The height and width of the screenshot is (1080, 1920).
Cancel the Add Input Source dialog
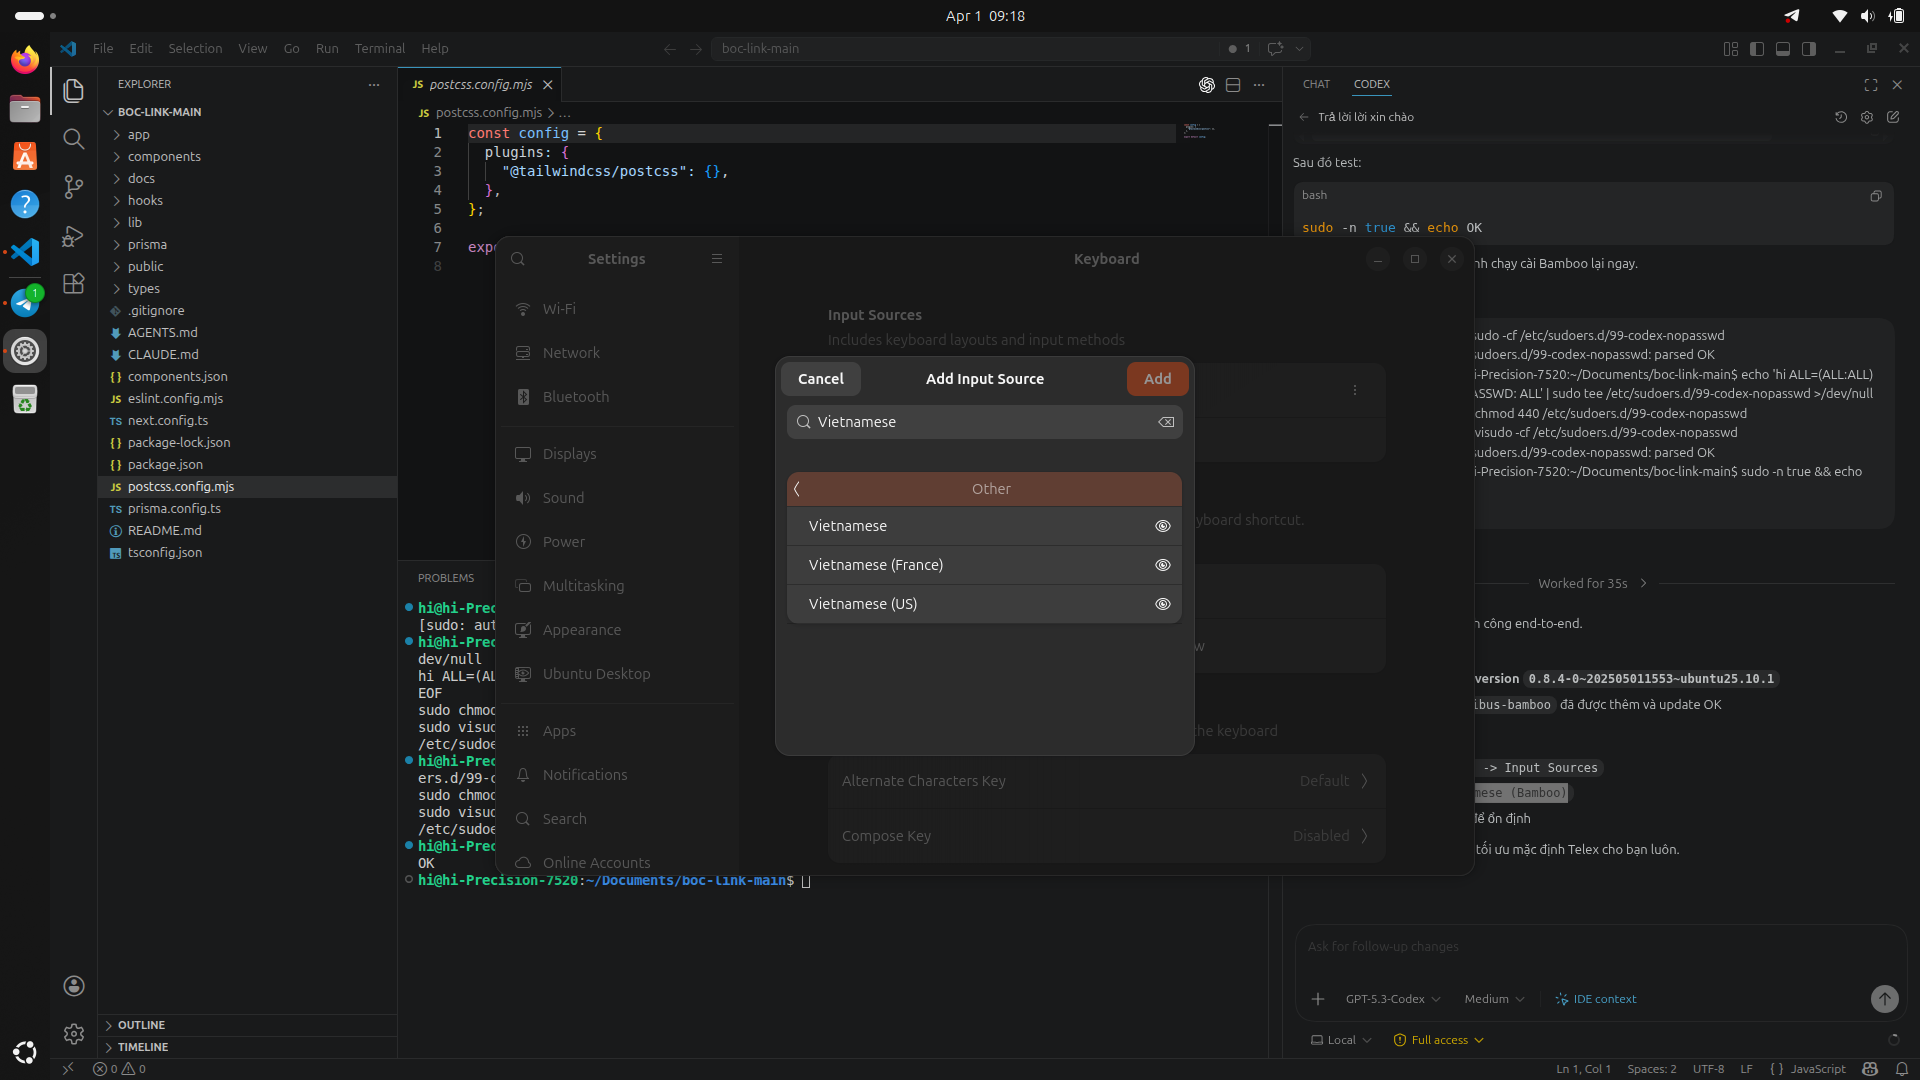820,379
